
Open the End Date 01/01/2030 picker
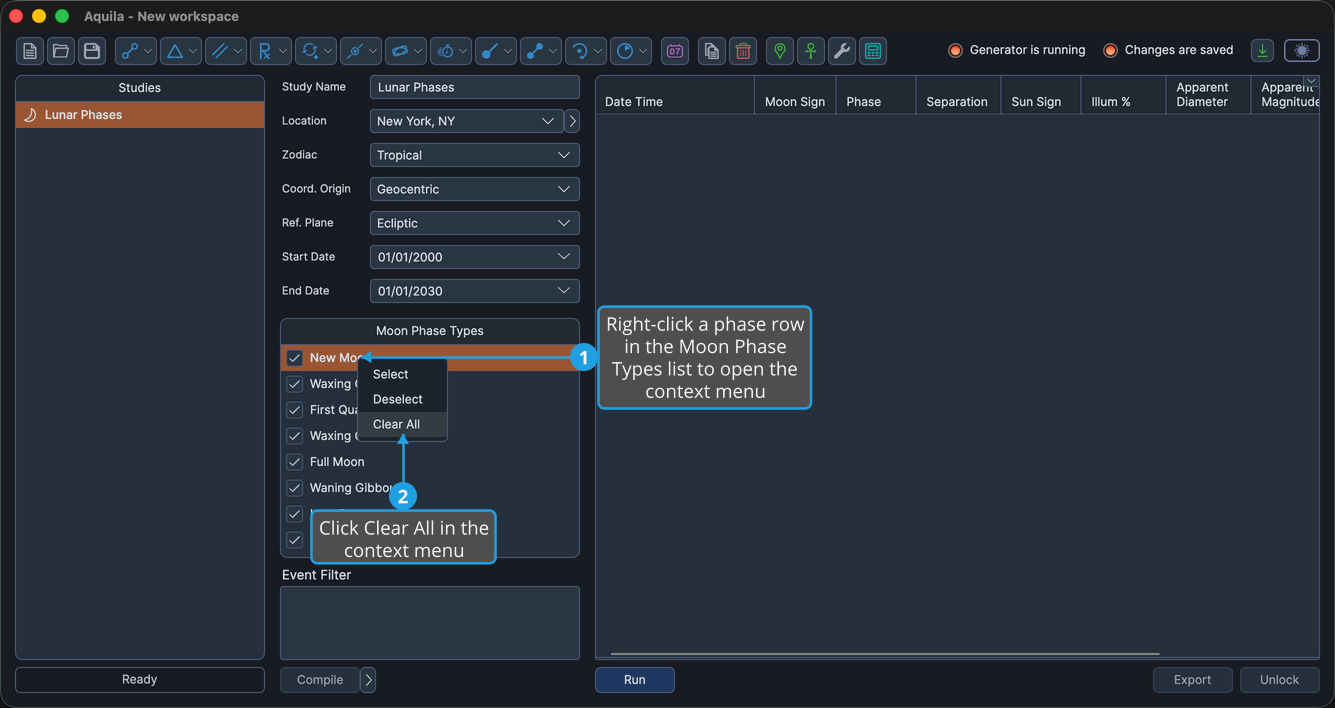coord(475,291)
